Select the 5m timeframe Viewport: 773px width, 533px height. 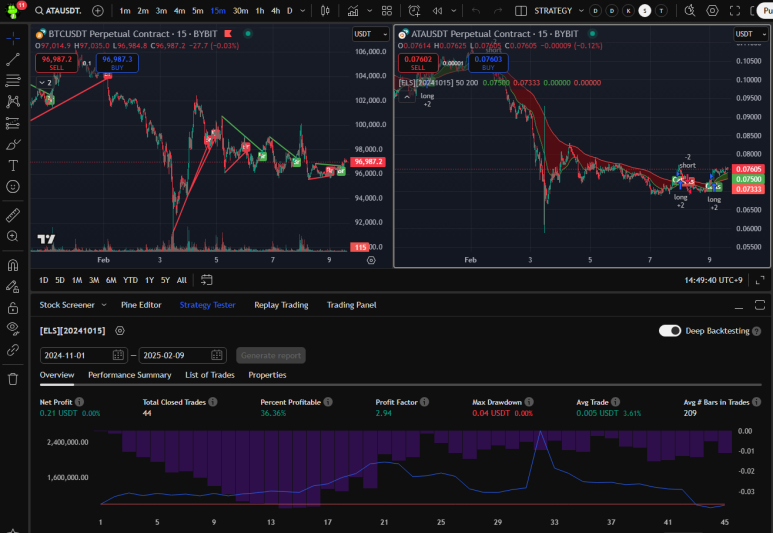pyautogui.click(x=198, y=10)
